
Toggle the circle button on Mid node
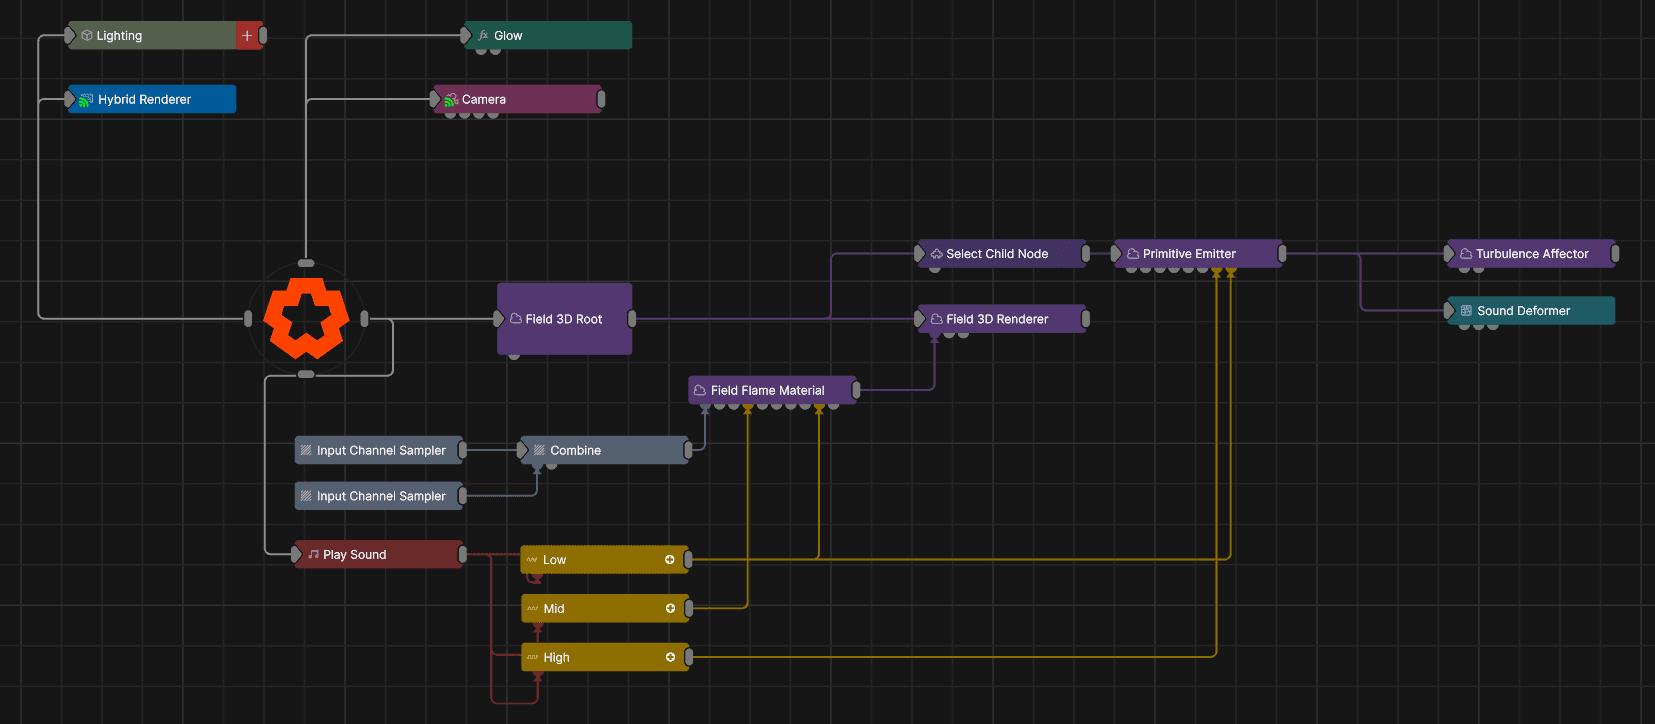(670, 609)
